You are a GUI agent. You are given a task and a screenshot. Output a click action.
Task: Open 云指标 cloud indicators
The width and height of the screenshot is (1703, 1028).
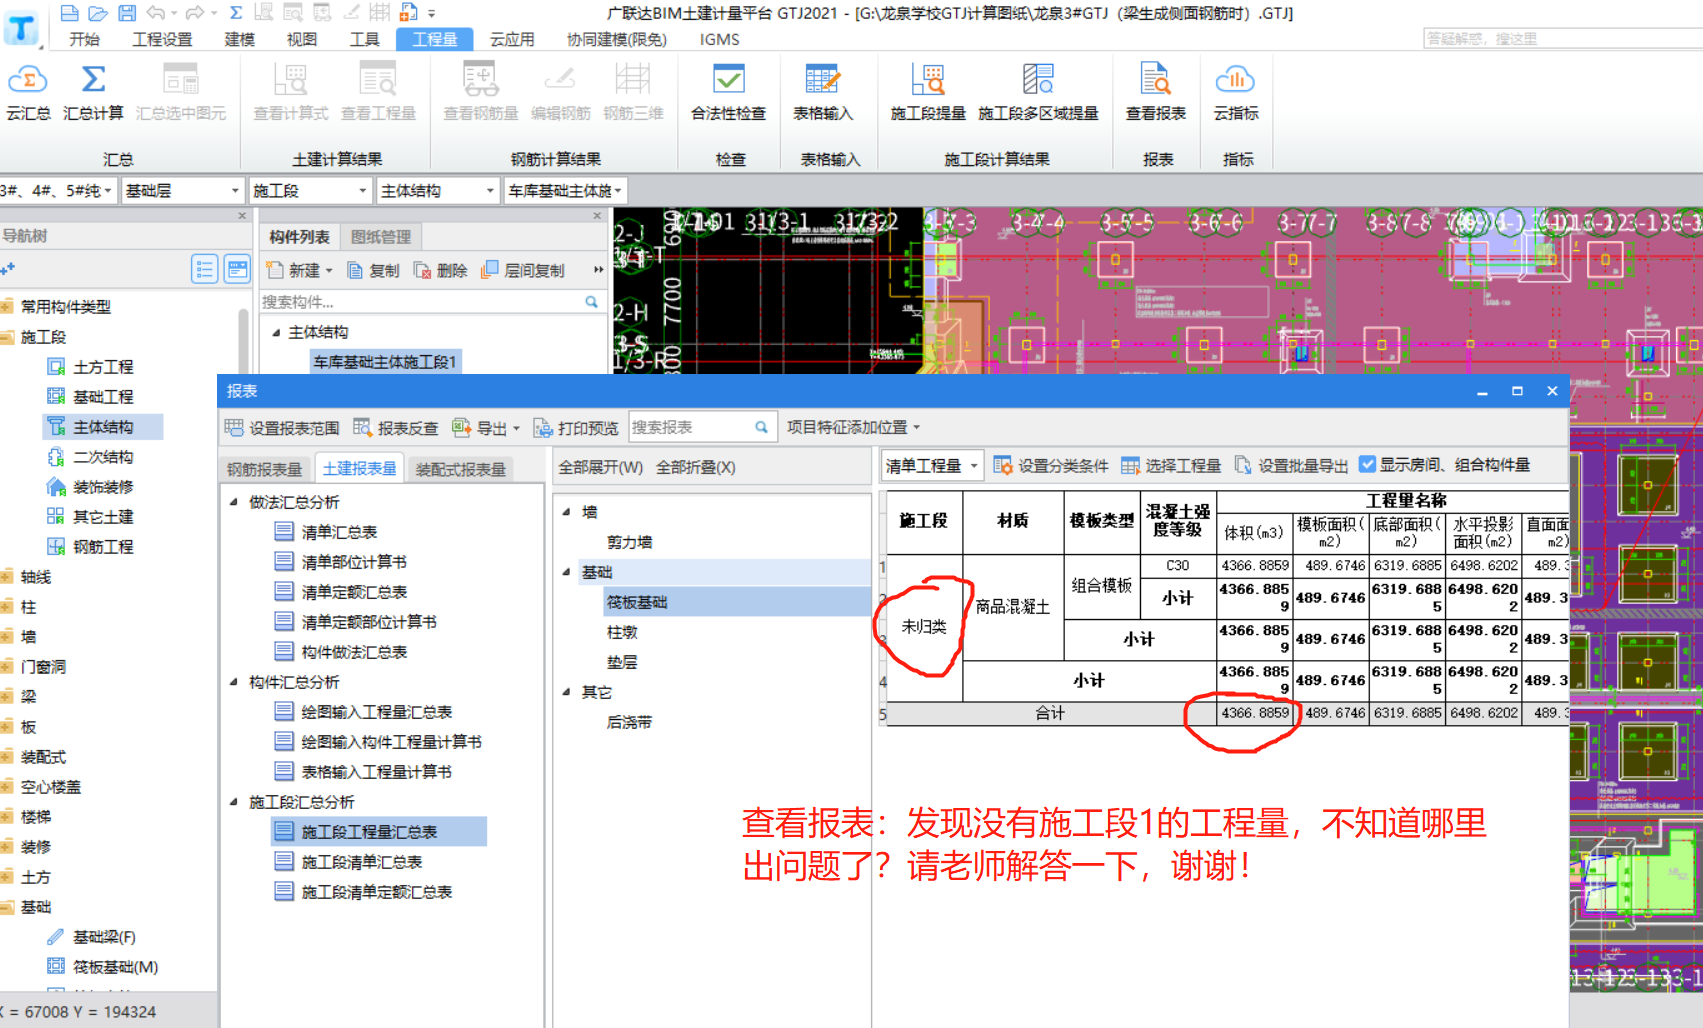(x=1236, y=92)
